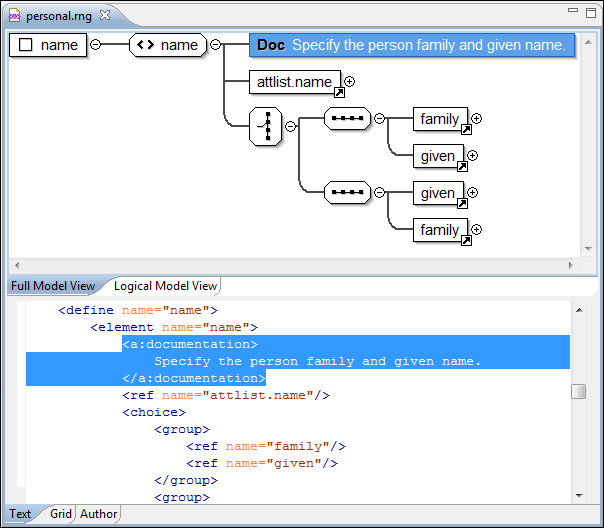Click the text editor vertical scrollbar thumb
The width and height of the screenshot is (604, 528).
(578, 391)
